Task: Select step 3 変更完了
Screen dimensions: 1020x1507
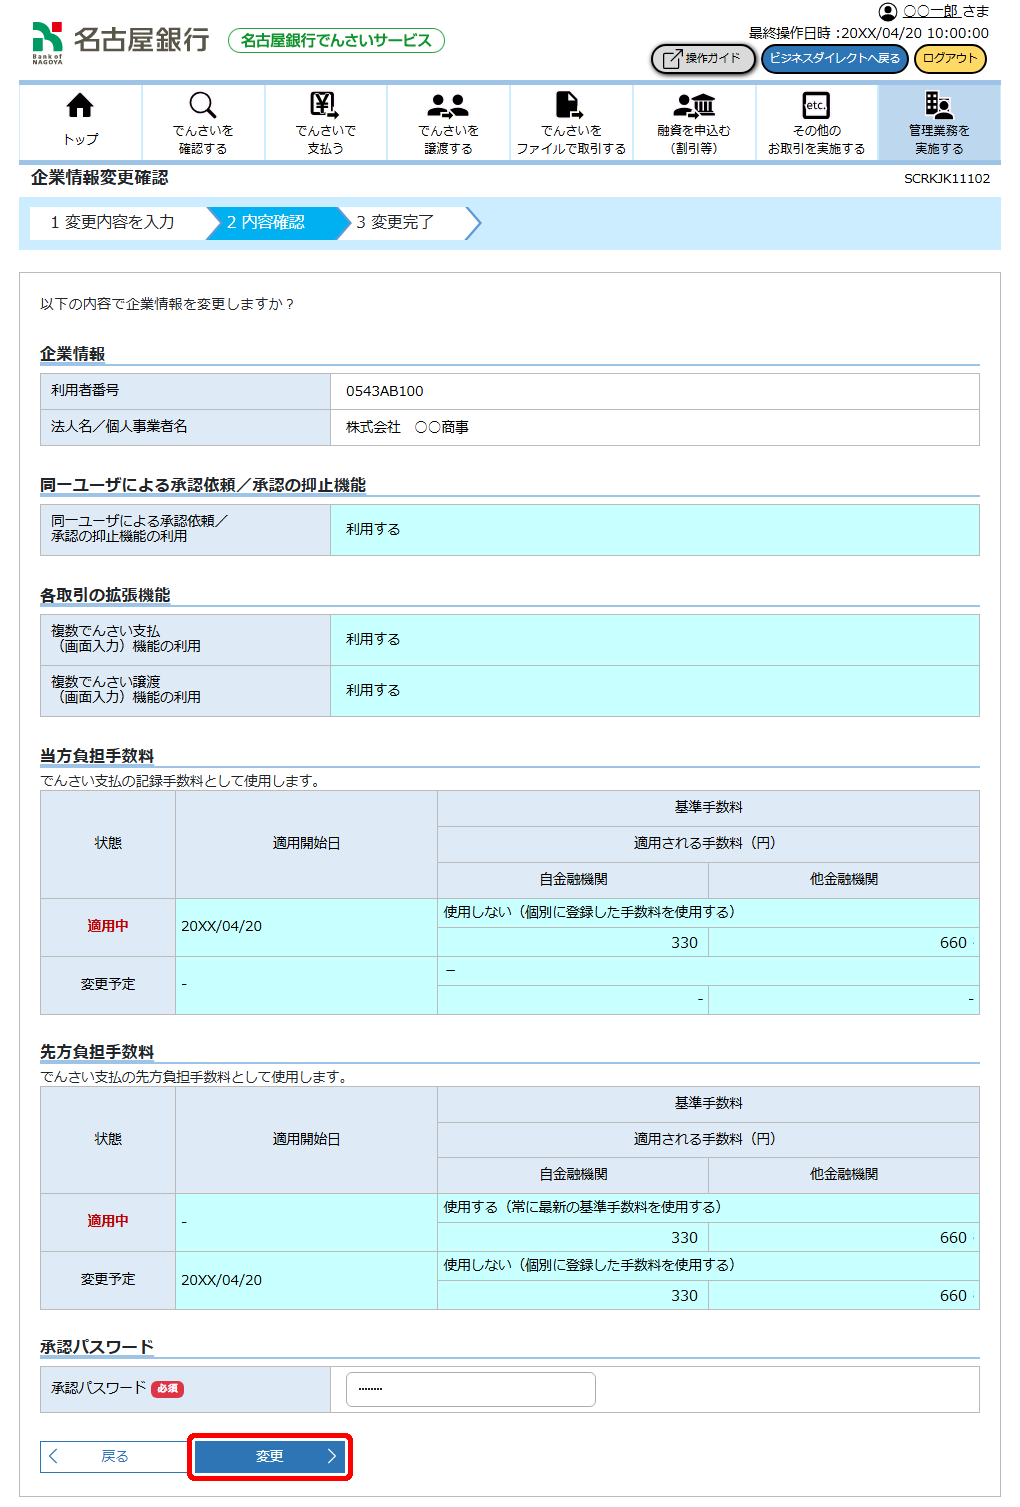Action: pos(395,222)
